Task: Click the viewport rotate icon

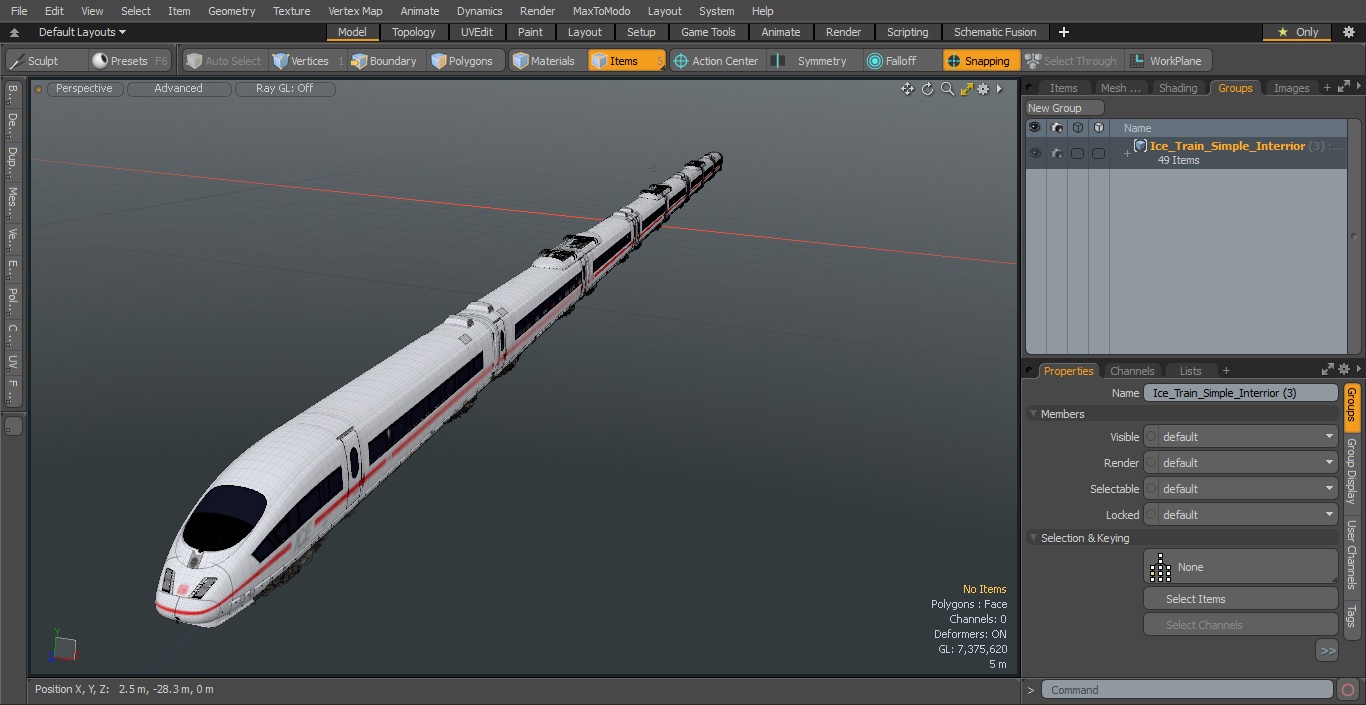Action: pos(927,89)
